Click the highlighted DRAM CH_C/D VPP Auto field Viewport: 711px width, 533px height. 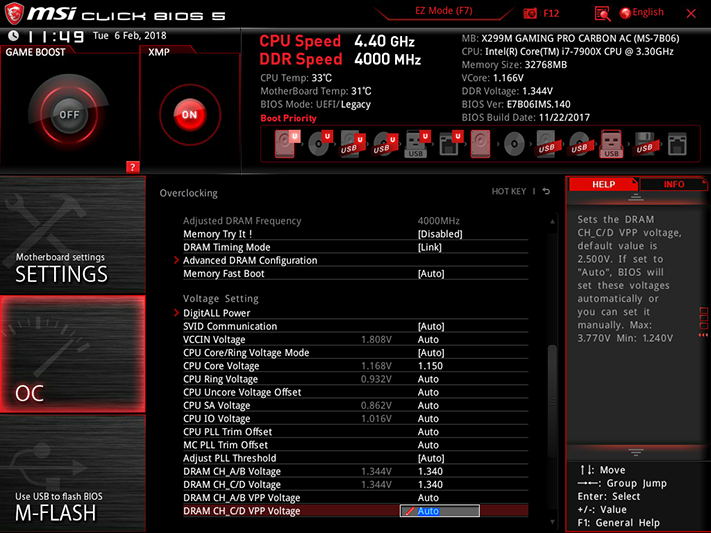(439, 511)
